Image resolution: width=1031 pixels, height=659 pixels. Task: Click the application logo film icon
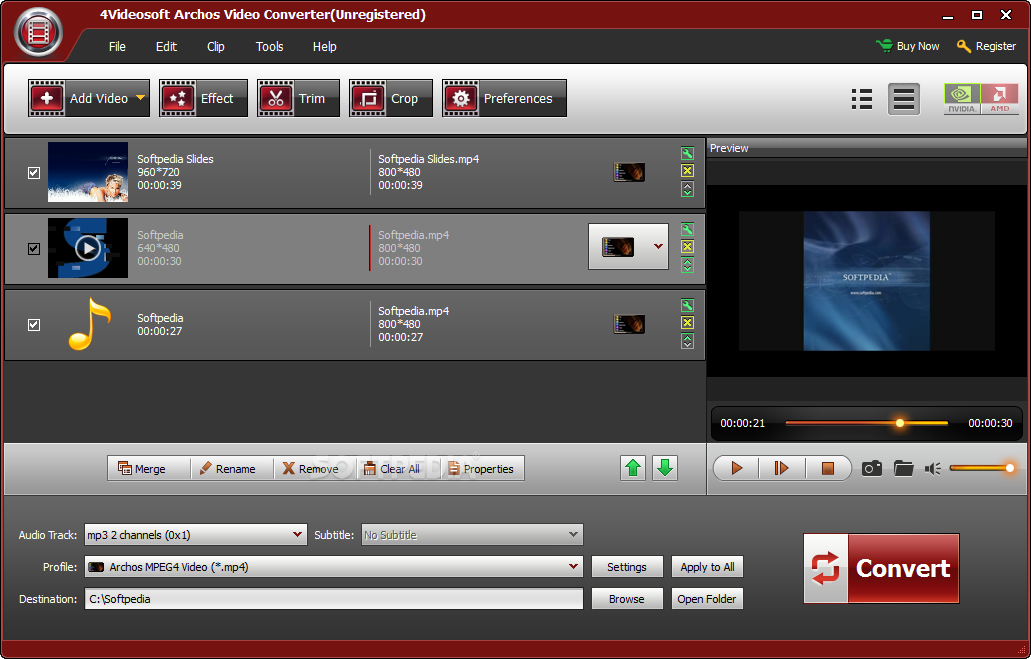38,33
